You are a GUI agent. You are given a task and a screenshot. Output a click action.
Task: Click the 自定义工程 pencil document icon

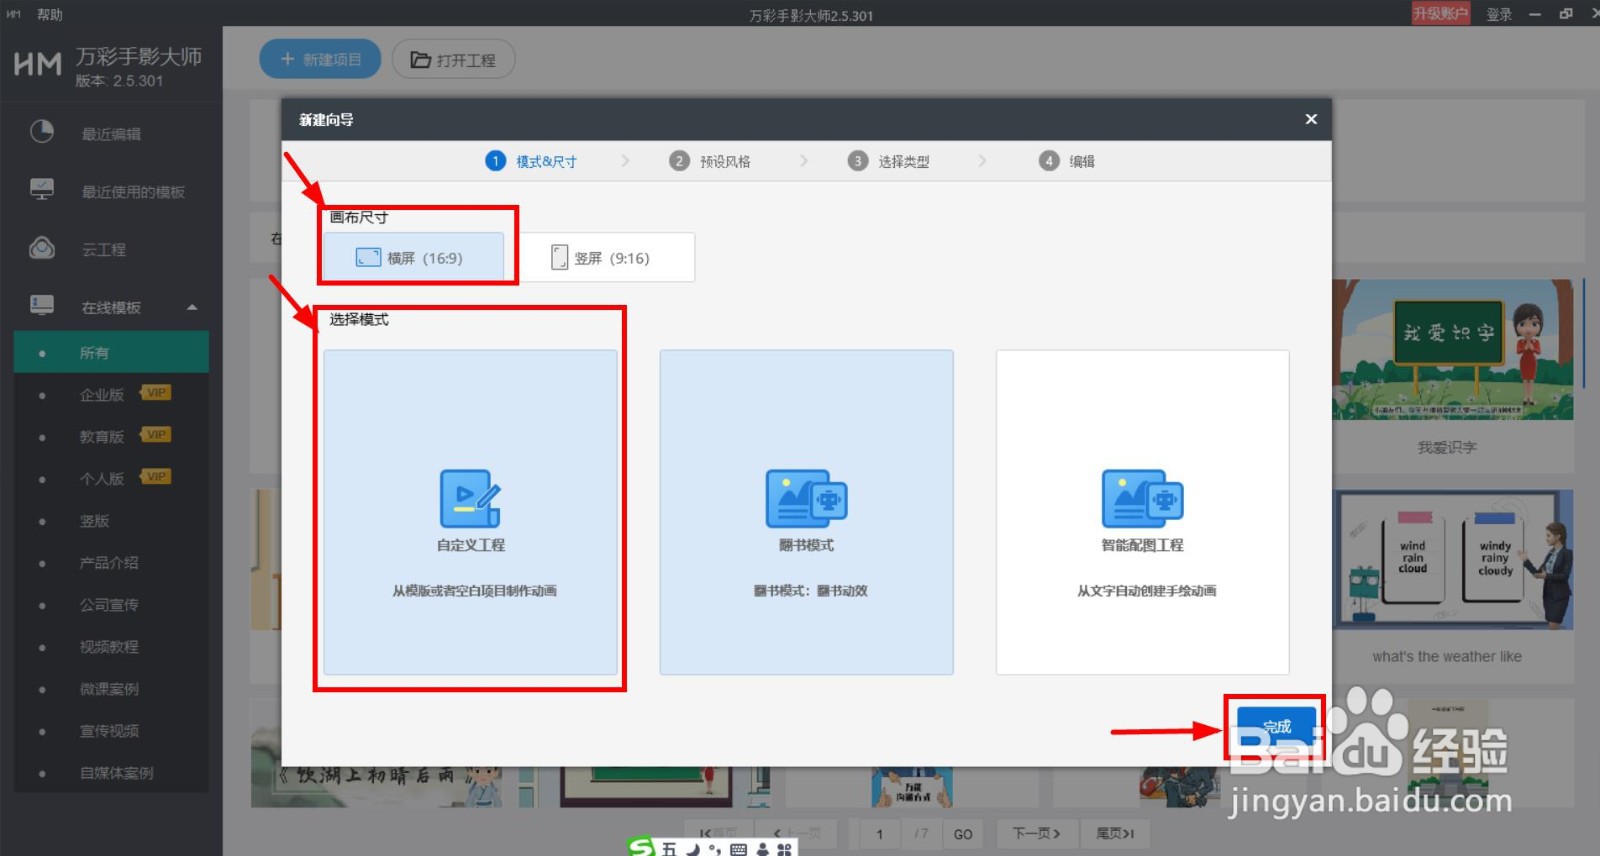coord(470,498)
